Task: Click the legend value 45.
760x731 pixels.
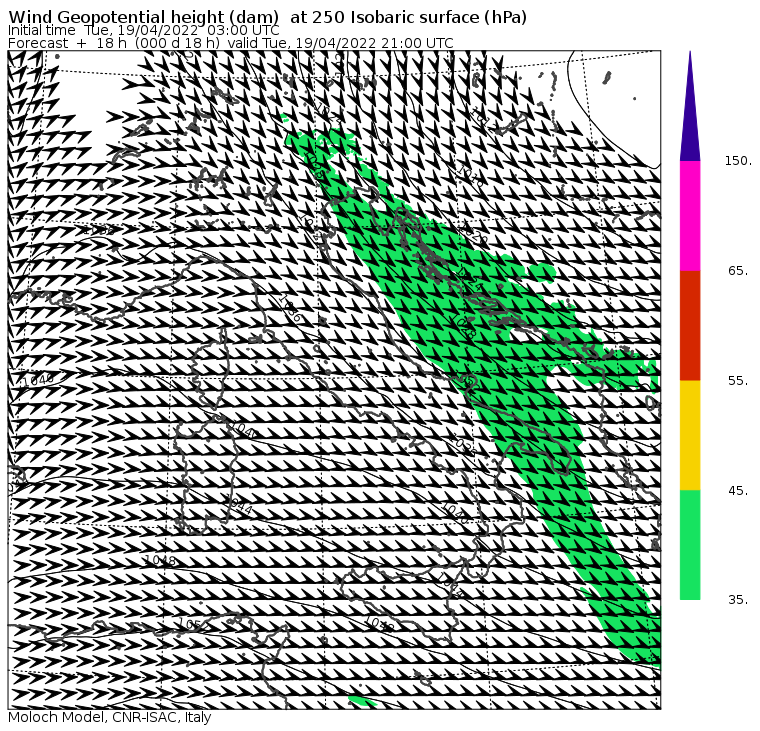Action: 738,491
